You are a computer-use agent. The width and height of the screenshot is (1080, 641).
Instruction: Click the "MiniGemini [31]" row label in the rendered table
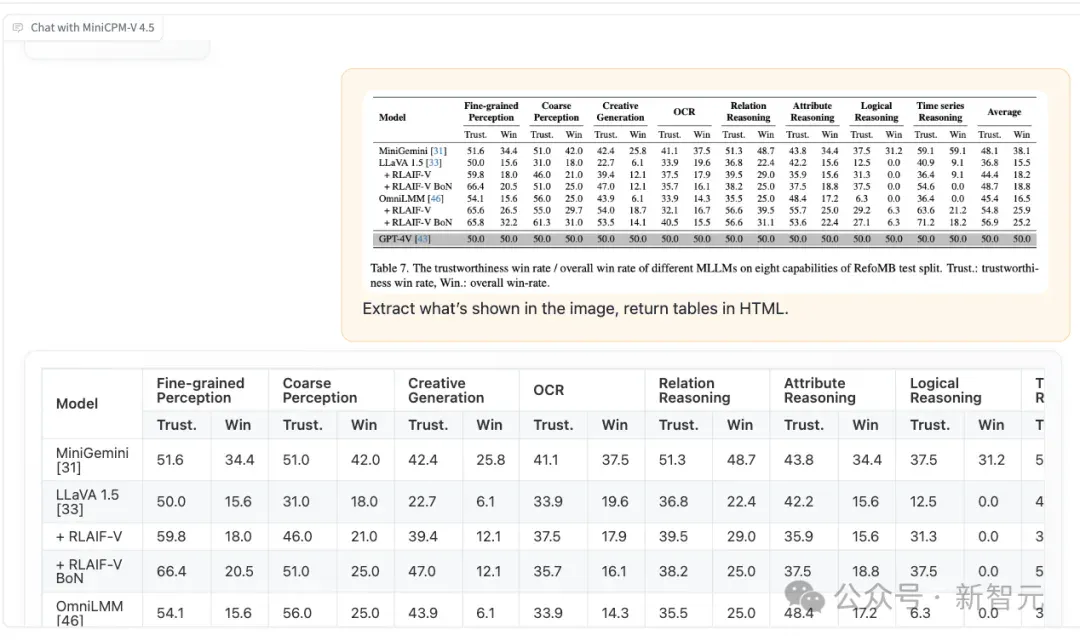point(92,460)
